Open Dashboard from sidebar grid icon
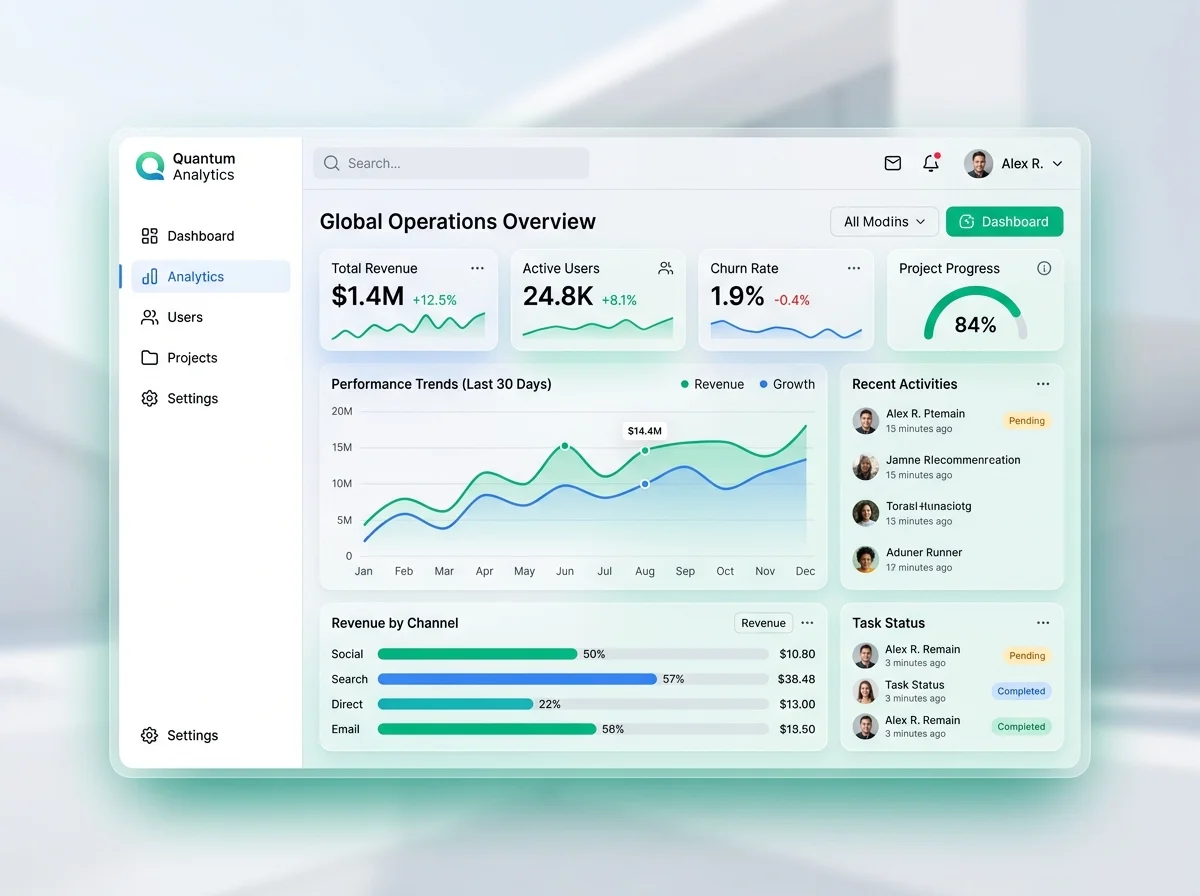 click(x=150, y=236)
